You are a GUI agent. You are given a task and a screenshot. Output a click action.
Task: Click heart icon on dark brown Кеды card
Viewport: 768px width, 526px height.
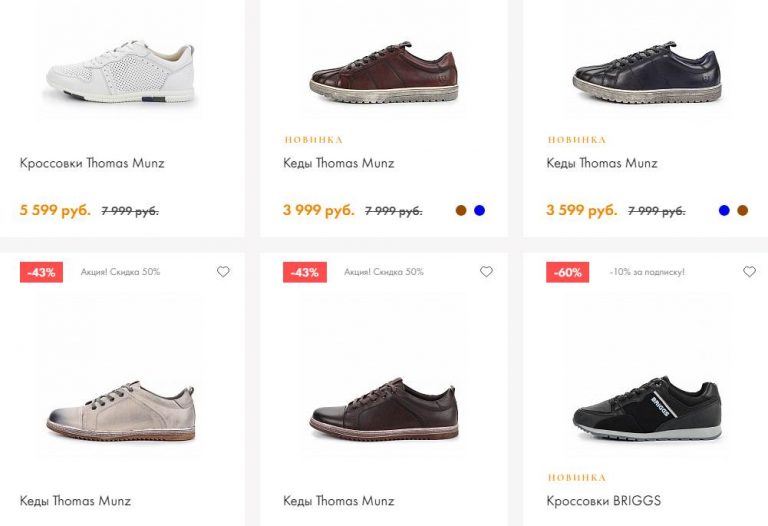[486, 272]
